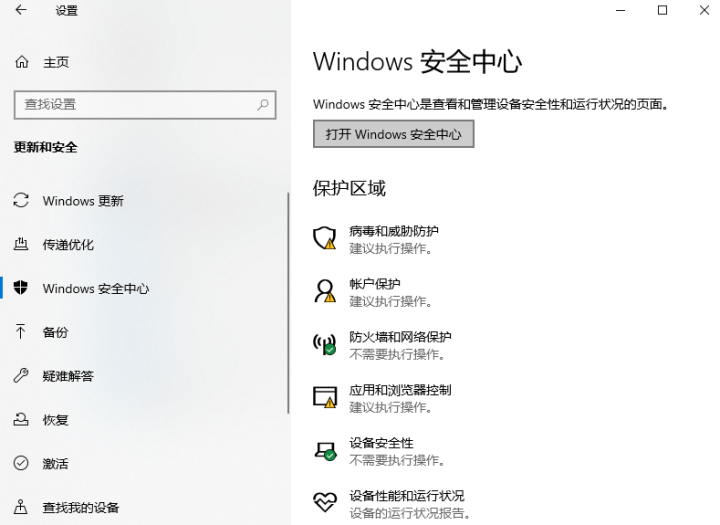The image size is (720, 525).
Task: Click the virus and threat protection shield icon
Action: pyautogui.click(x=324, y=238)
